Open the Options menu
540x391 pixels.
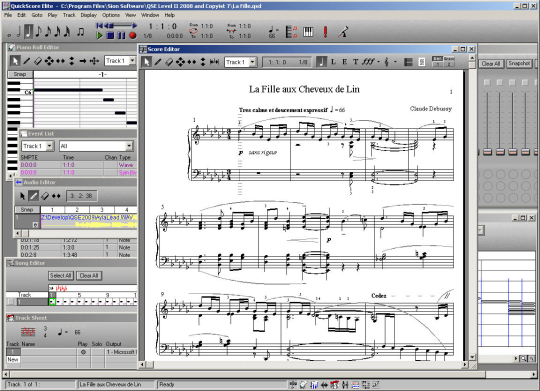pyautogui.click(x=111, y=15)
